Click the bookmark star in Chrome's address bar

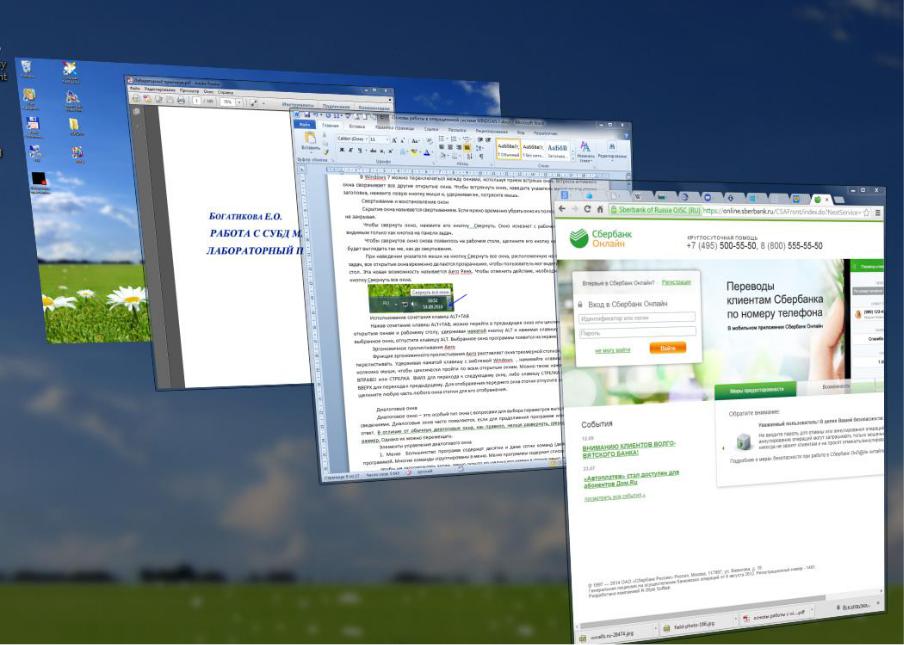[x=867, y=212]
